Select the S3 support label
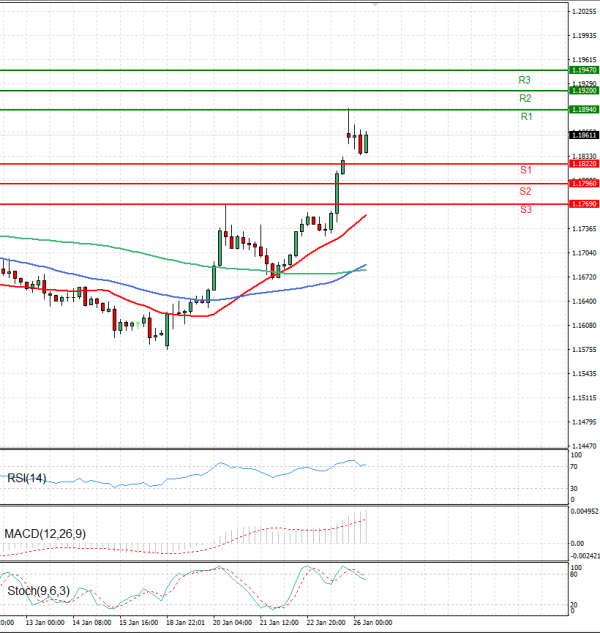 (x=525, y=210)
